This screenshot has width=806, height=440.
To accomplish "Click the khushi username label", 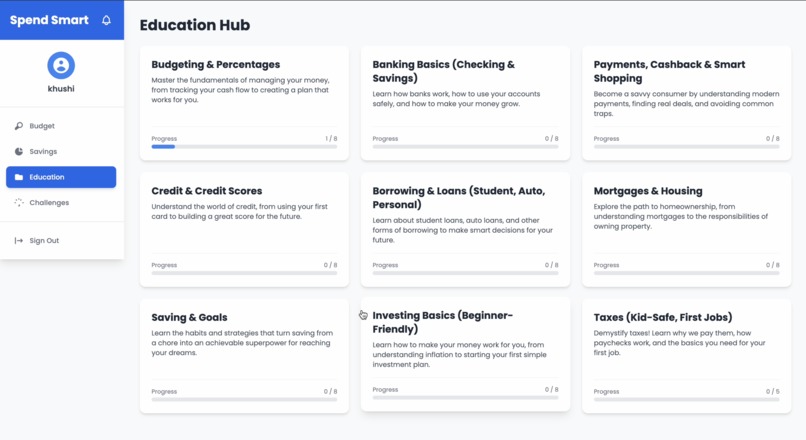I will click(61, 88).
